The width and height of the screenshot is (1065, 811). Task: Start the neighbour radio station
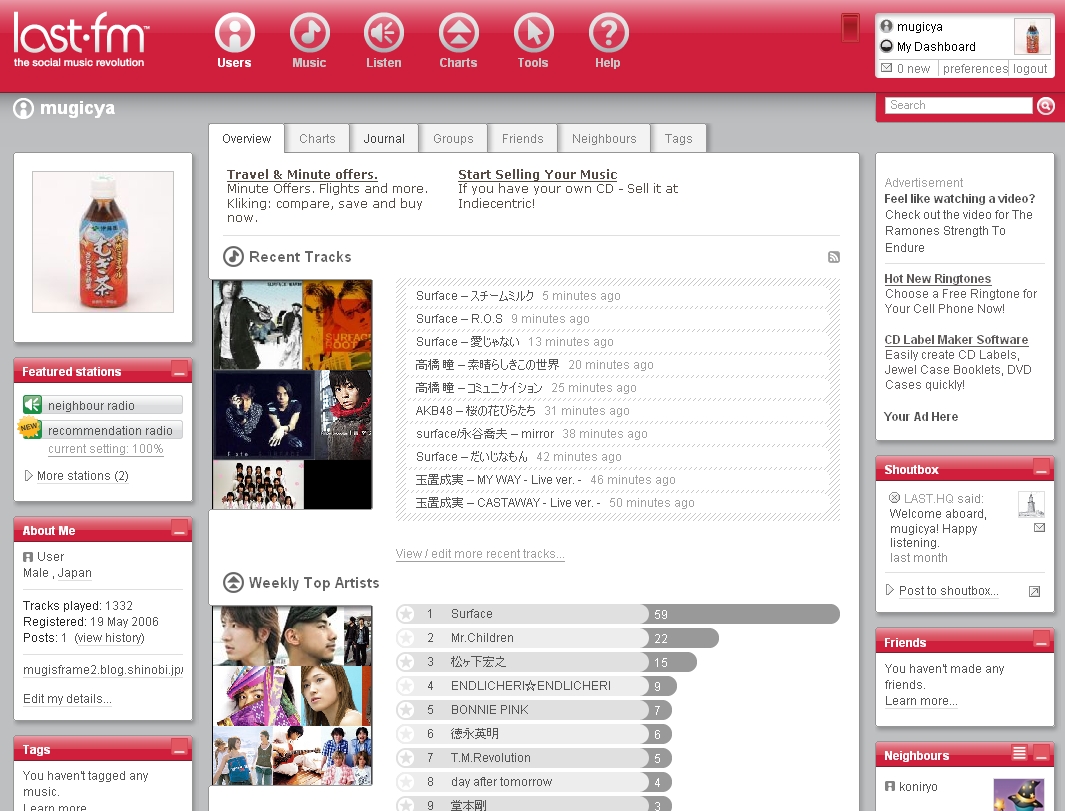point(103,405)
